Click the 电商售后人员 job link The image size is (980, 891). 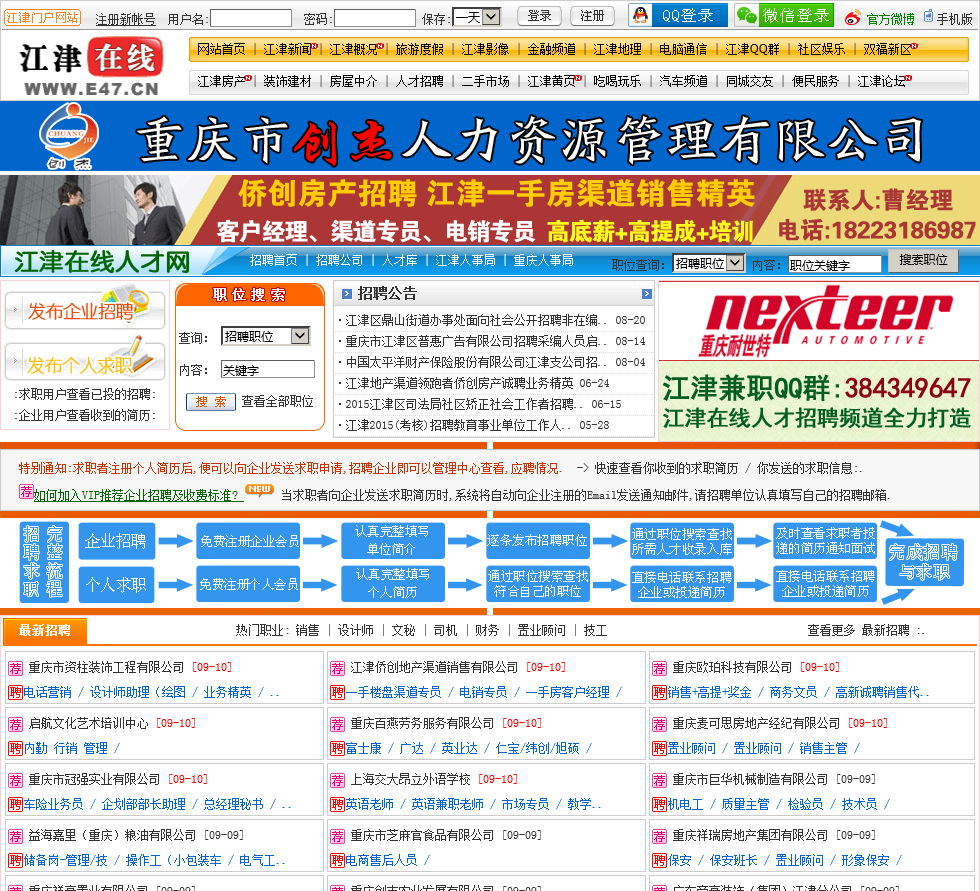(x=381, y=860)
